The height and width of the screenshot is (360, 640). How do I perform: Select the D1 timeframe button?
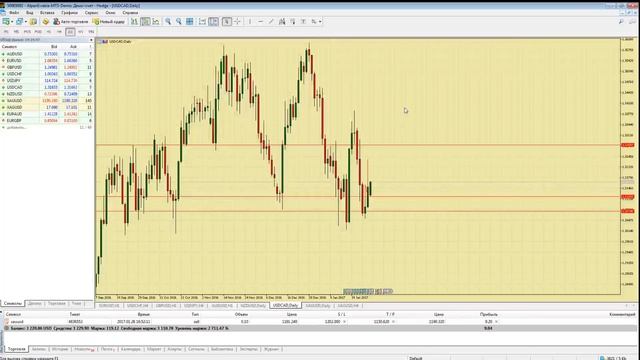[70, 31]
